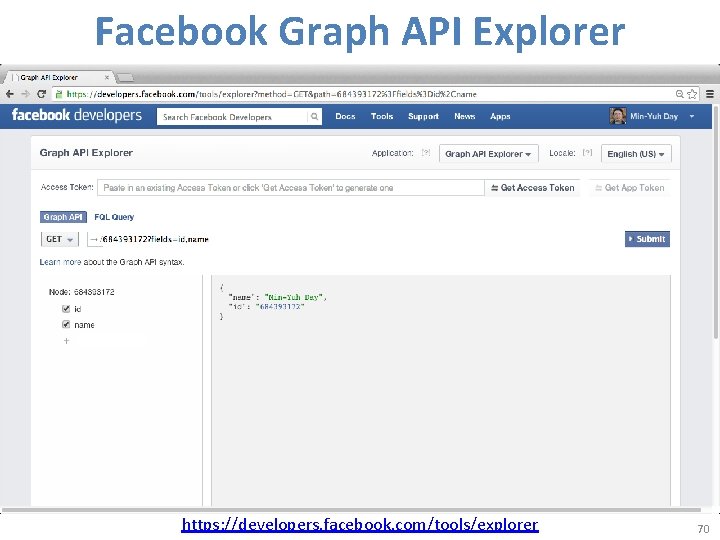Open a new browser tab

tap(125, 78)
